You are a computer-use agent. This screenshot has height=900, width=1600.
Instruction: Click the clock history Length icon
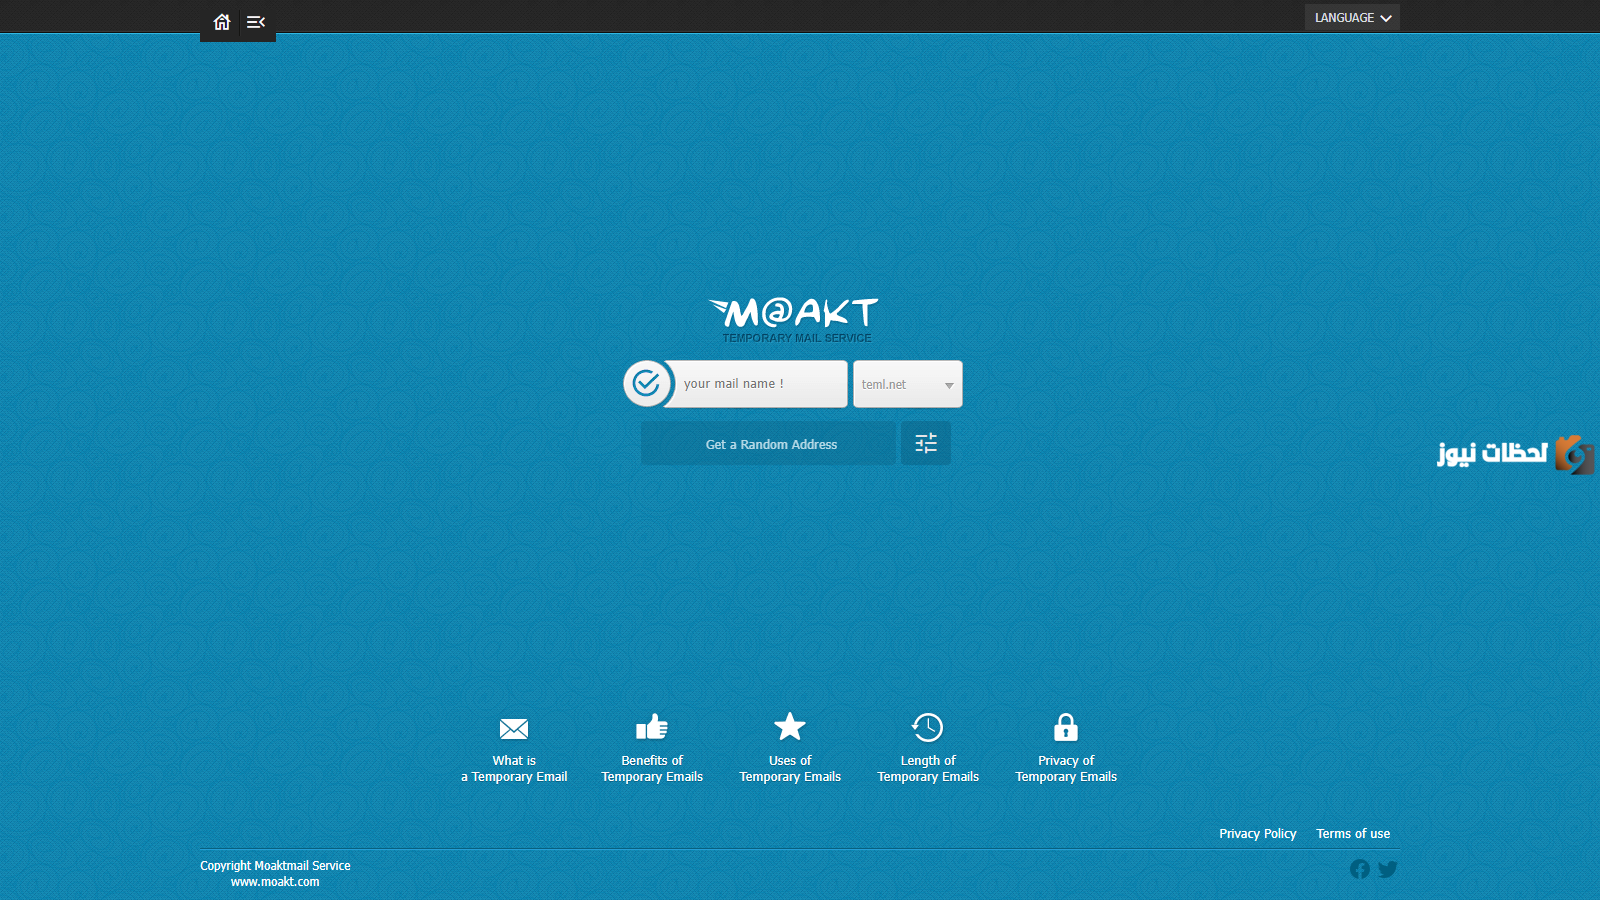(x=928, y=727)
